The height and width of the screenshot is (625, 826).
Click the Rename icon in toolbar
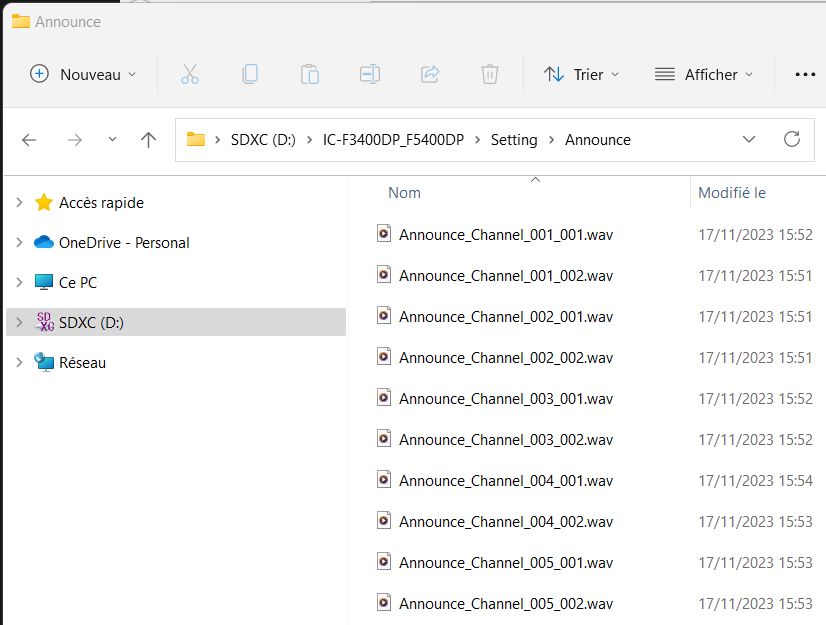pos(370,74)
